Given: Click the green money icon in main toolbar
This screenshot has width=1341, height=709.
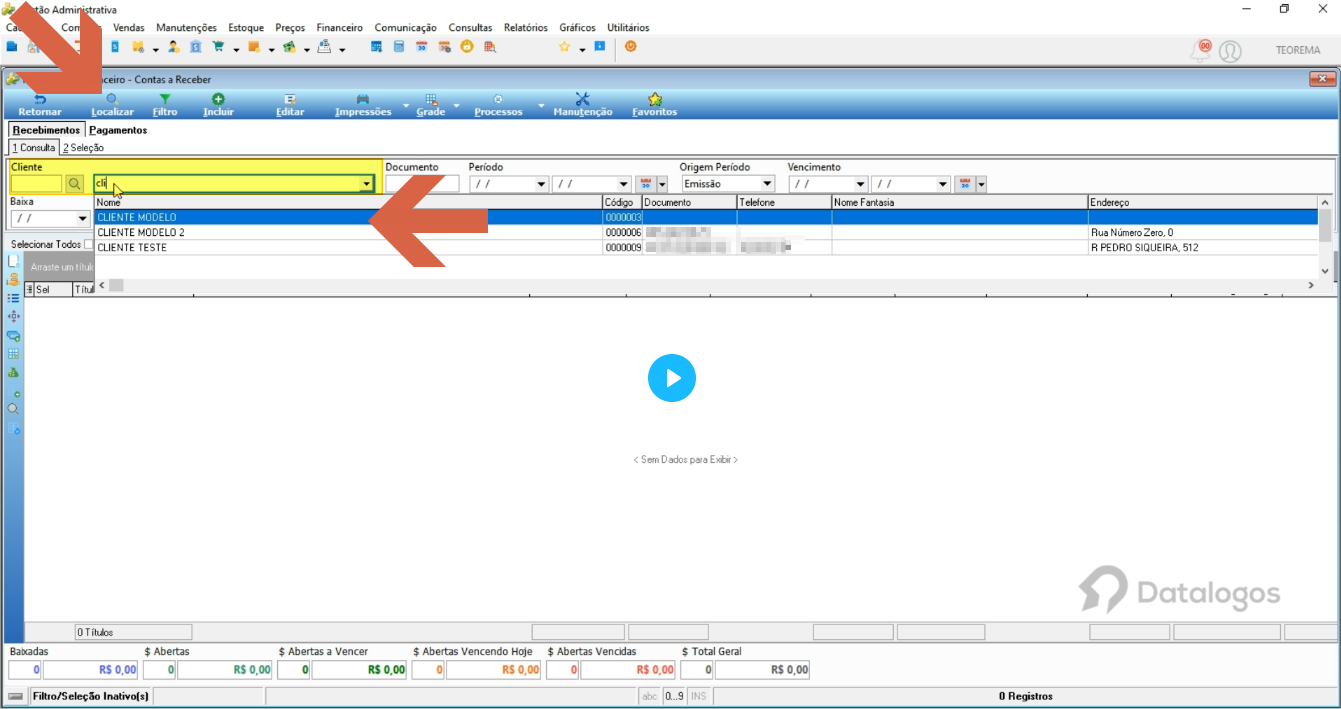Looking at the screenshot, I should point(289,47).
